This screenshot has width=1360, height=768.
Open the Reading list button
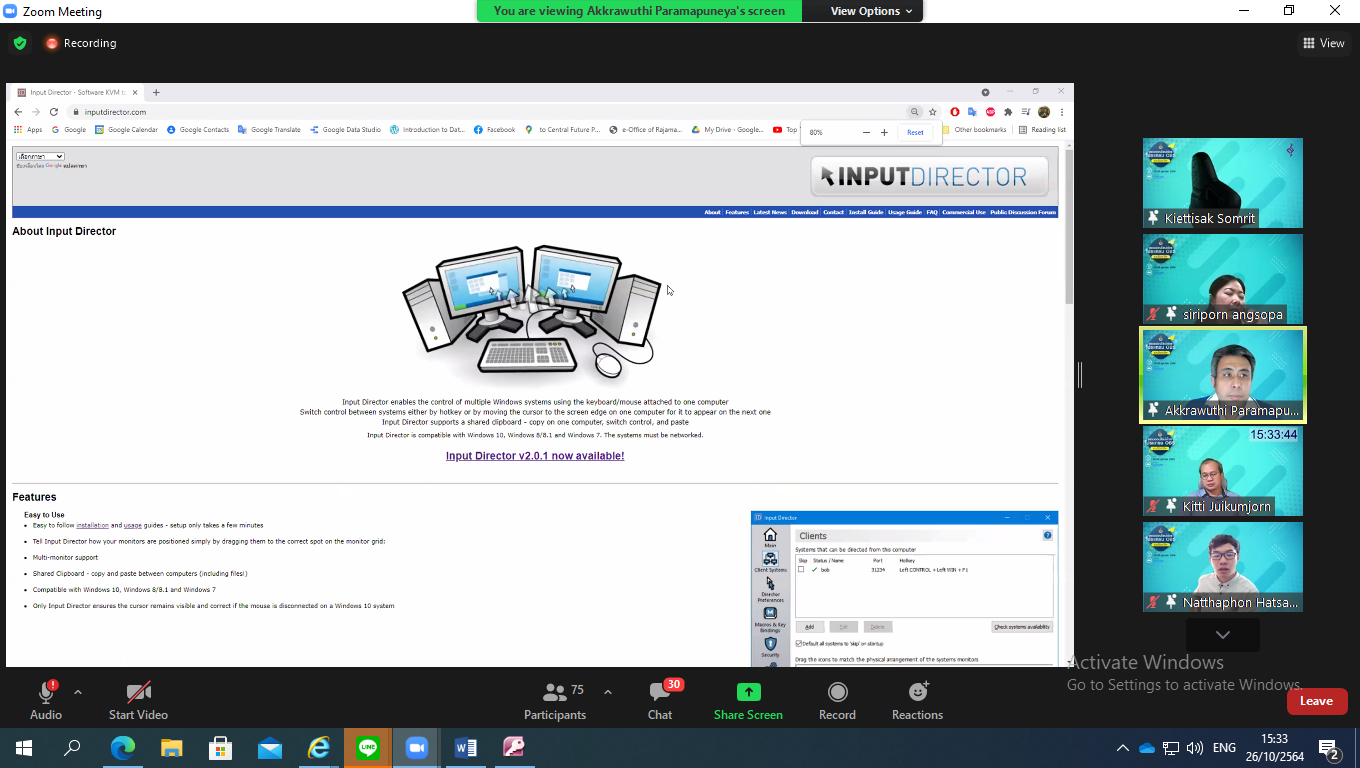(x=1042, y=129)
